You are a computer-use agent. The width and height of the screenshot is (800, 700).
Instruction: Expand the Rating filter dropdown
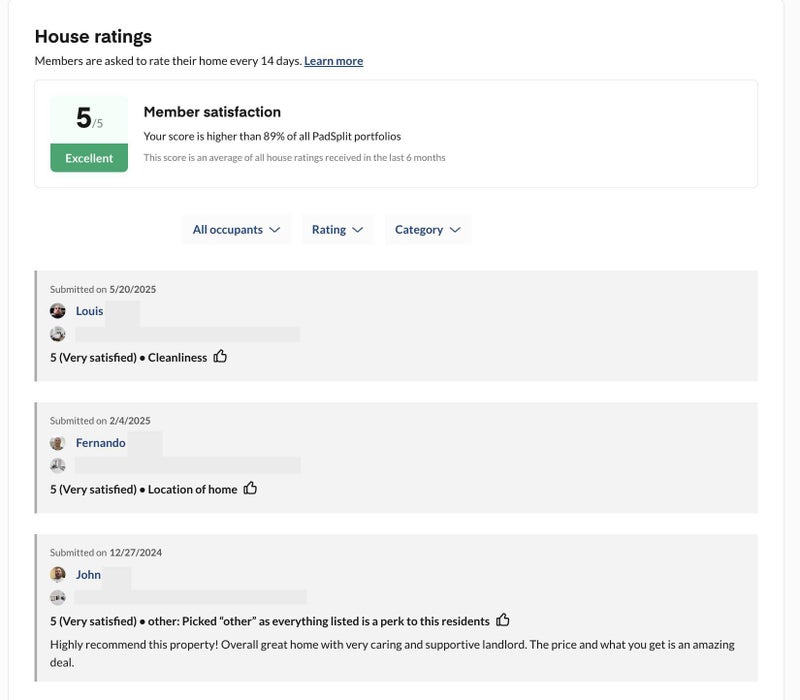(x=337, y=230)
